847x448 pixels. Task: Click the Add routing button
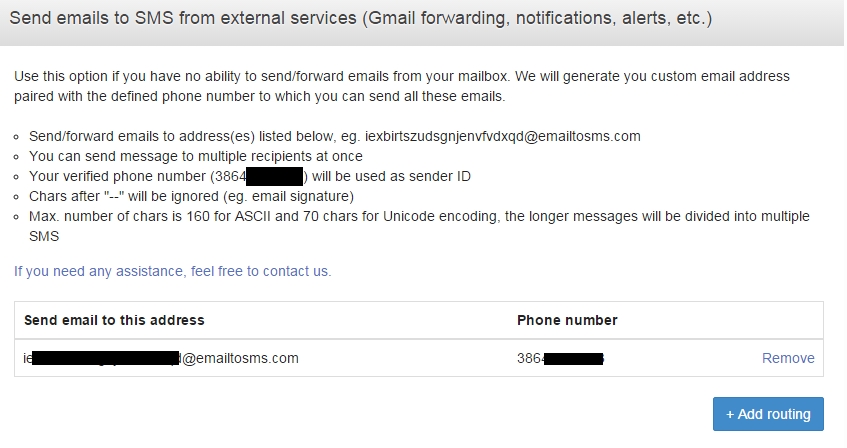pos(768,414)
